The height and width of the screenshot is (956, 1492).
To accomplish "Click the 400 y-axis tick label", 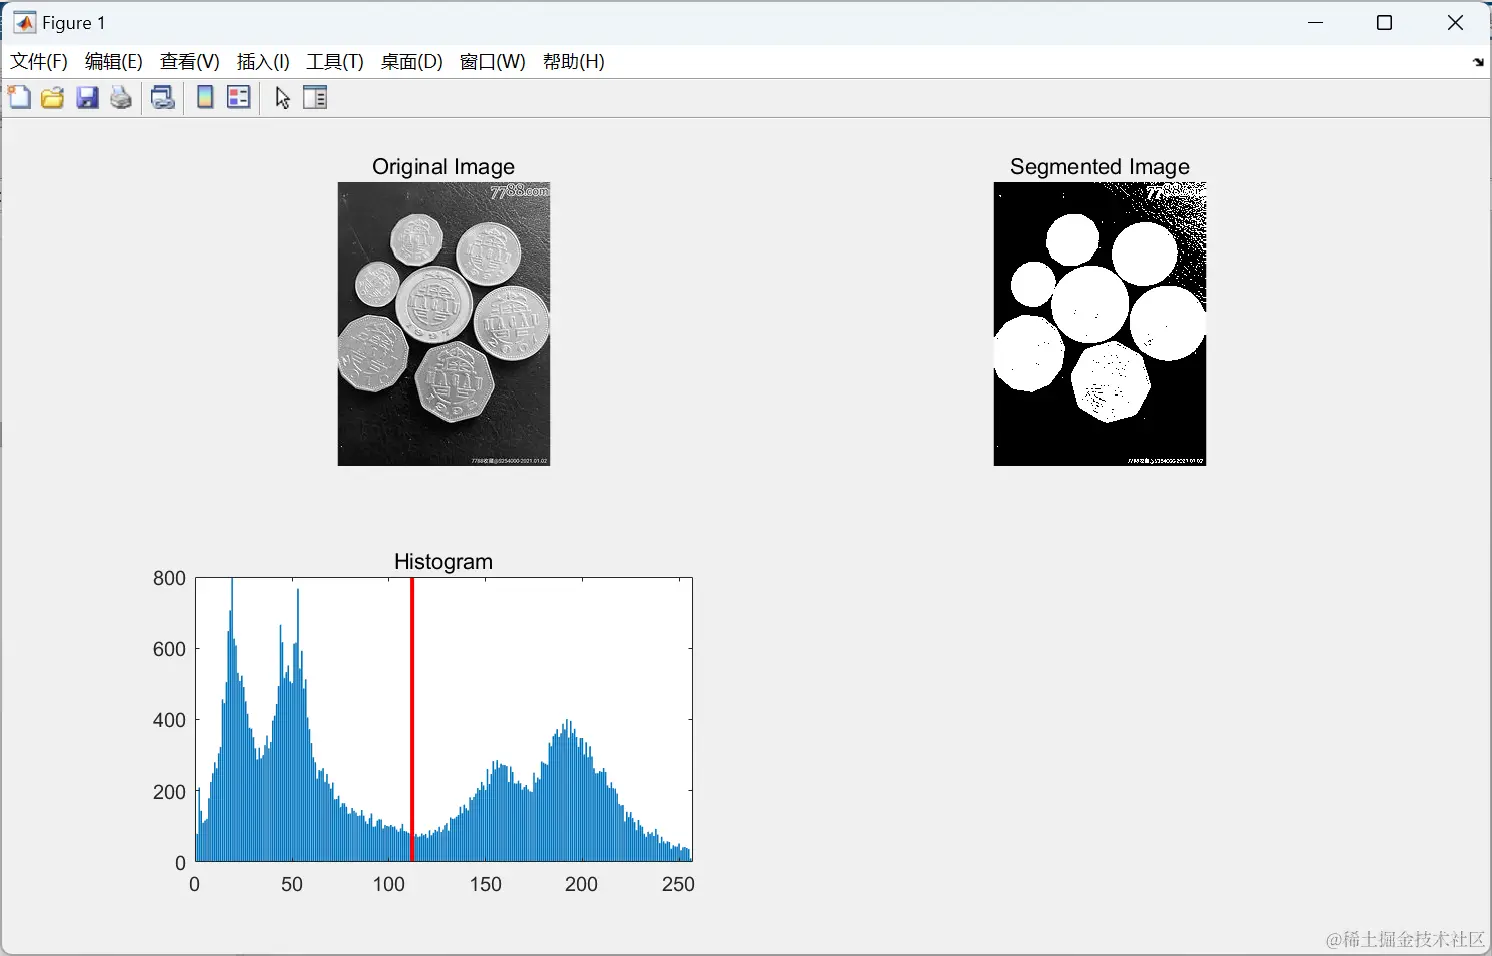I will [169, 720].
